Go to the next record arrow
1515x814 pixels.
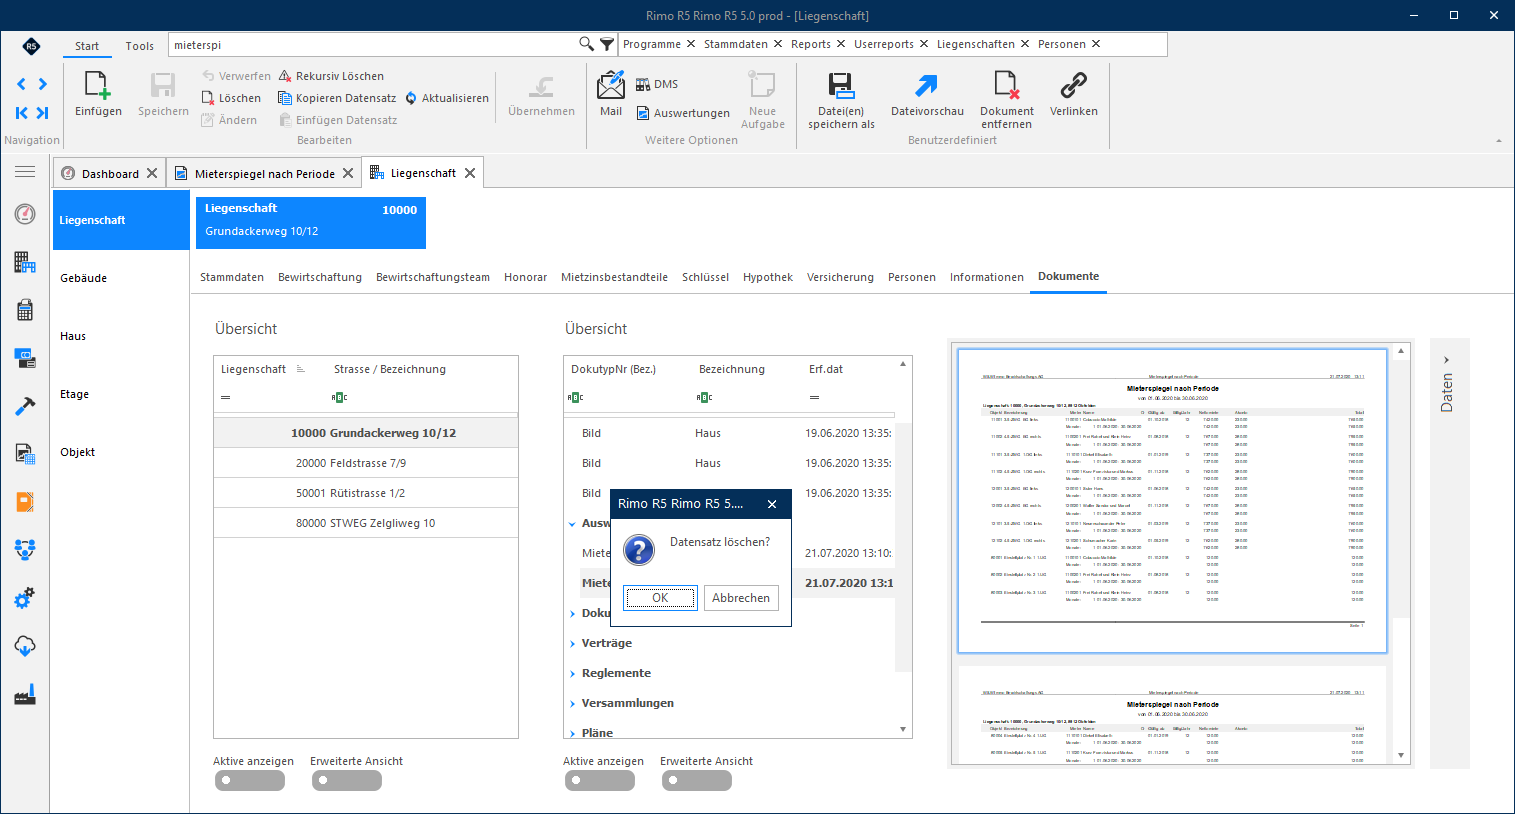pyautogui.click(x=43, y=84)
